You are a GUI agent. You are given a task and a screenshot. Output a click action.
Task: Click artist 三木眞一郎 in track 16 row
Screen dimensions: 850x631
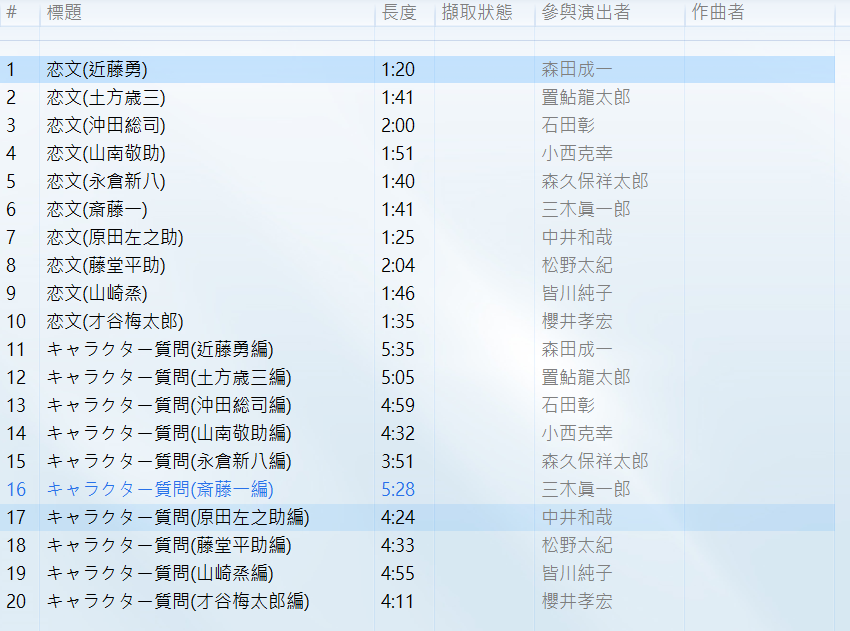coord(586,489)
